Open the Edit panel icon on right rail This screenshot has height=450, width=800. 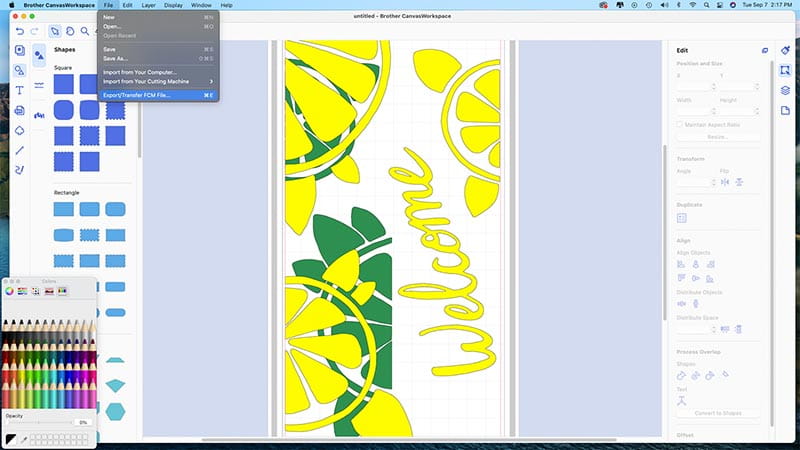click(785, 70)
